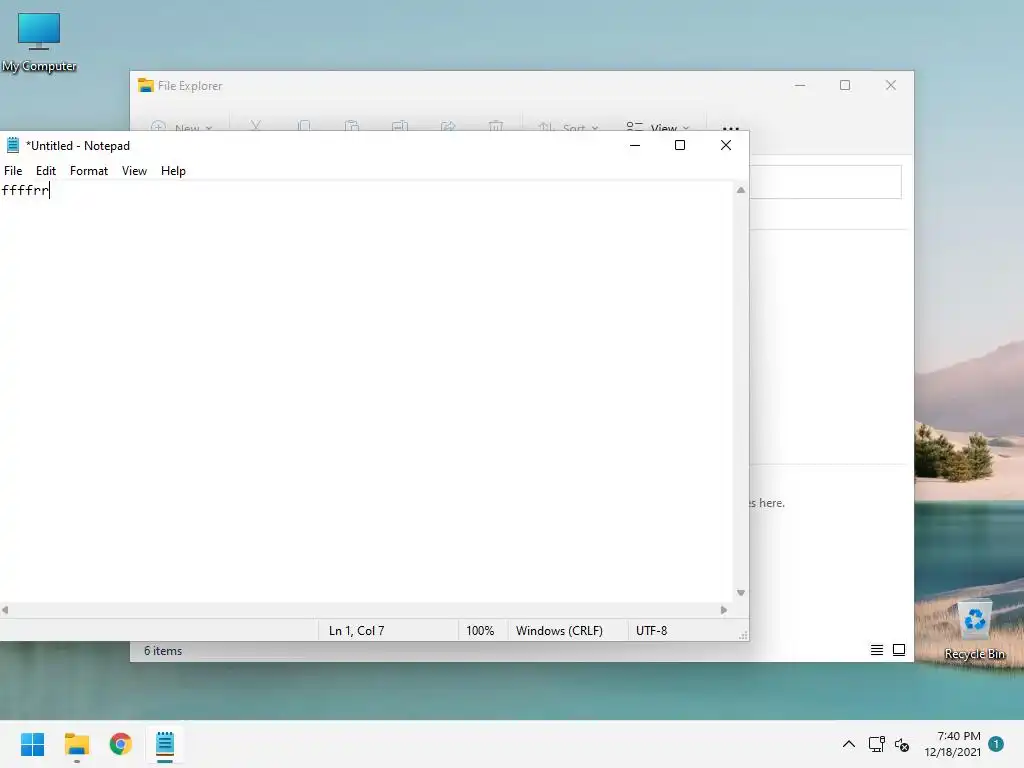
Task: Minimize the Notepad window
Action: click(x=635, y=145)
